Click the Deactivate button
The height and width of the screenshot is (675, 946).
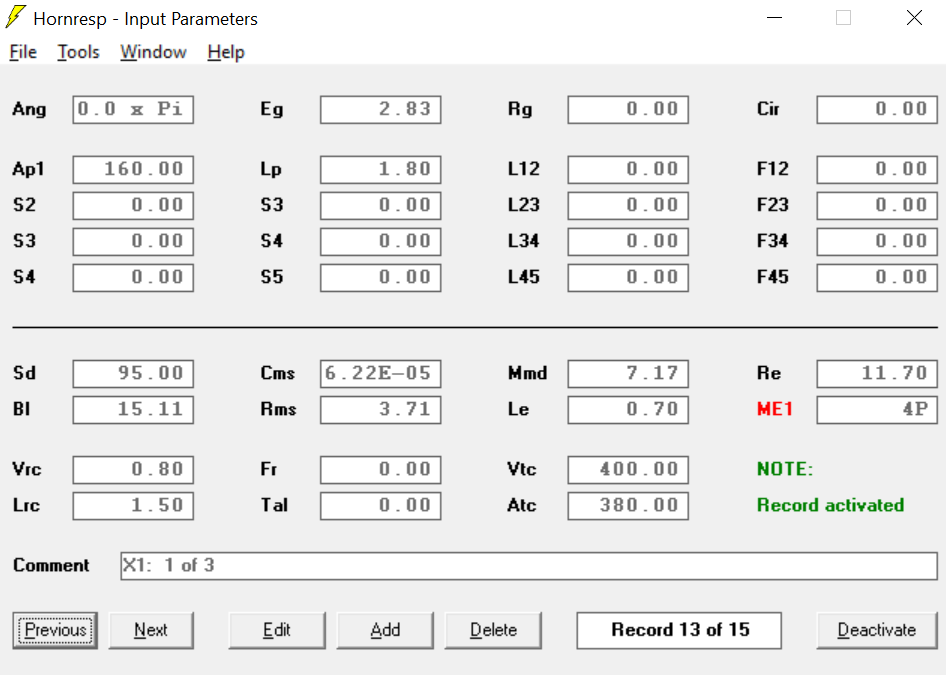(877, 630)
